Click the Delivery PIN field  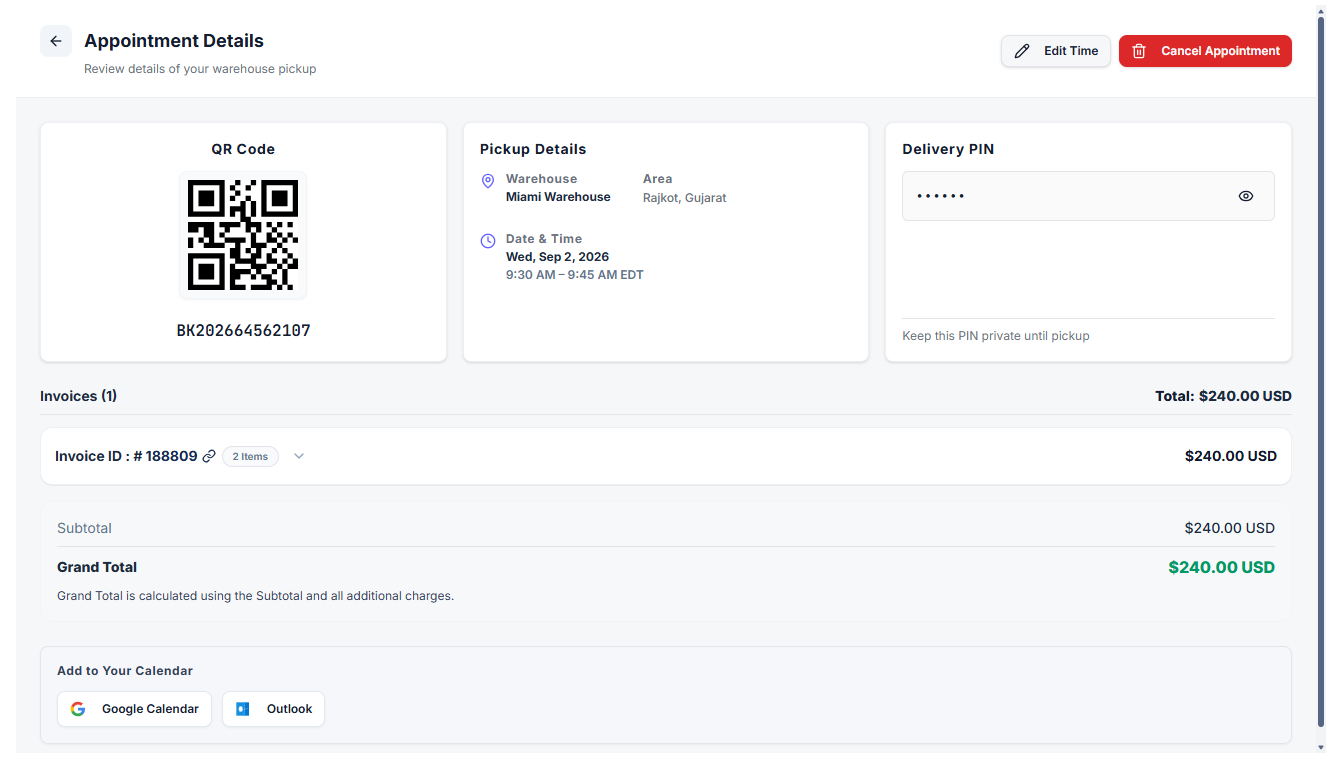coord(1088,196)
